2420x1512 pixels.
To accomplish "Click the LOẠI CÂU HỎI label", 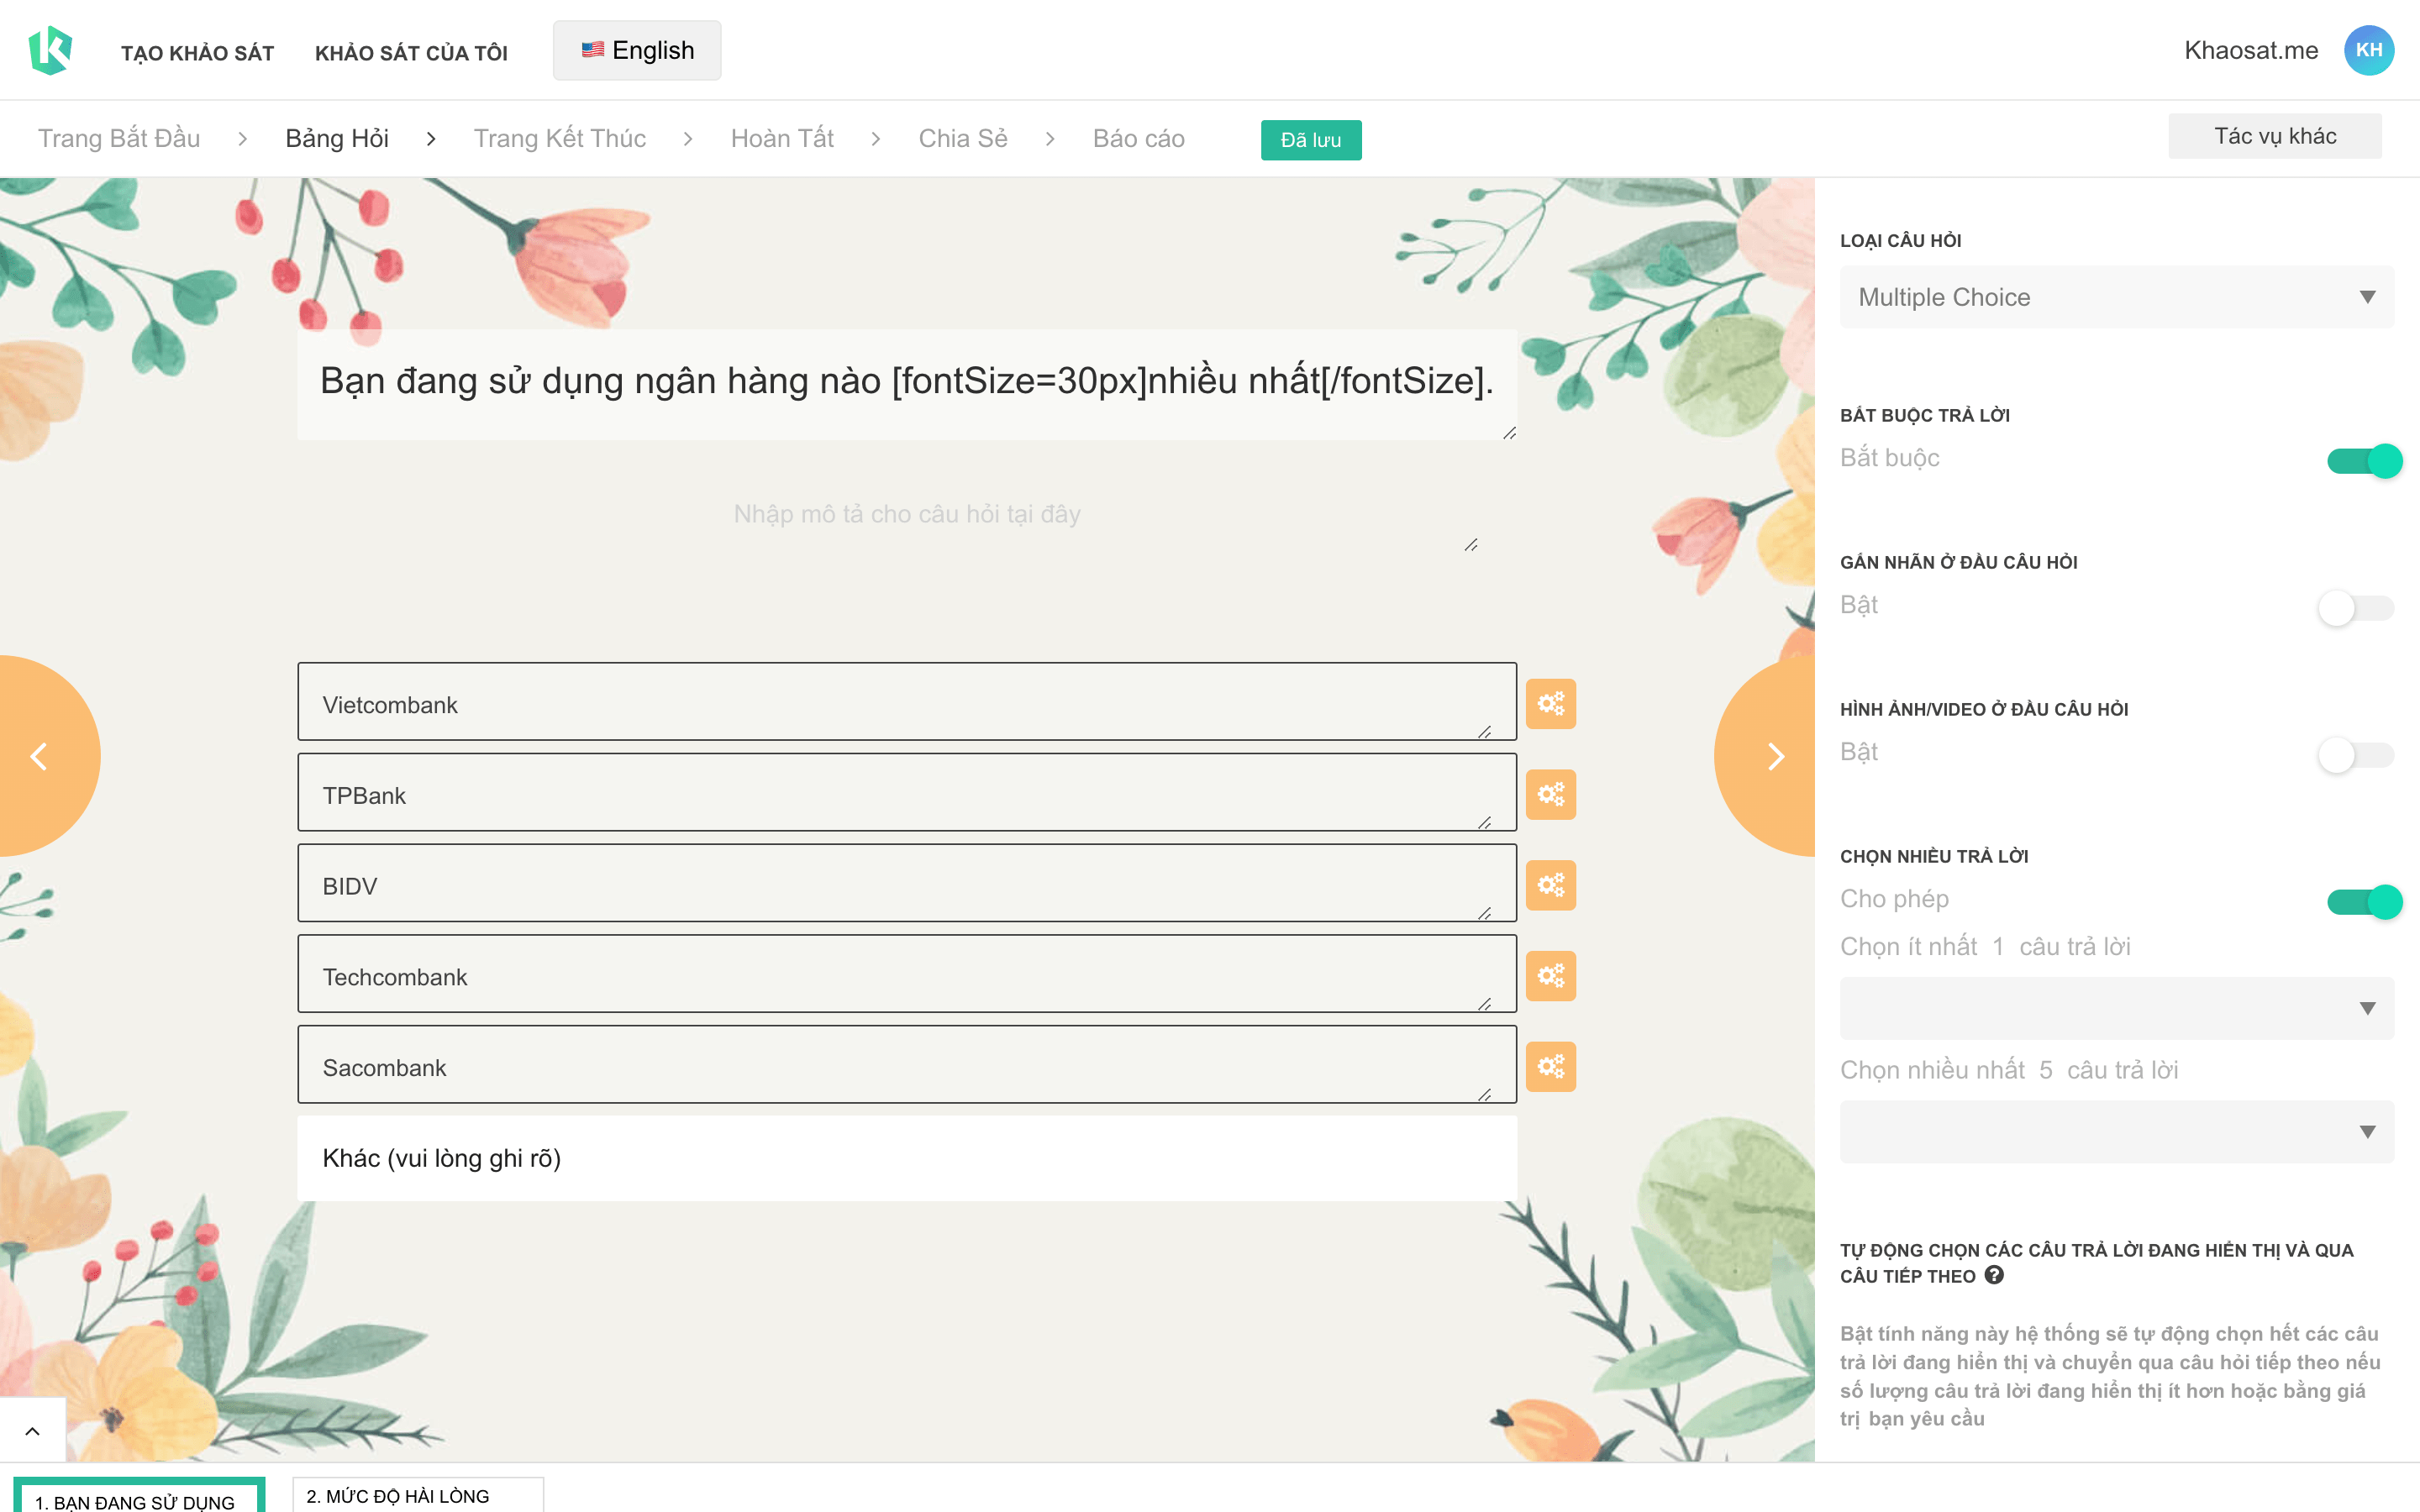I will 1900,241.
